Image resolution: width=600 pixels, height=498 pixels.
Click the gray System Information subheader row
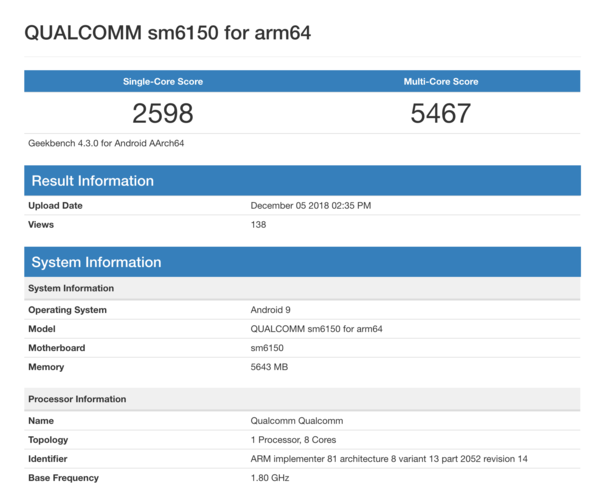302,288
